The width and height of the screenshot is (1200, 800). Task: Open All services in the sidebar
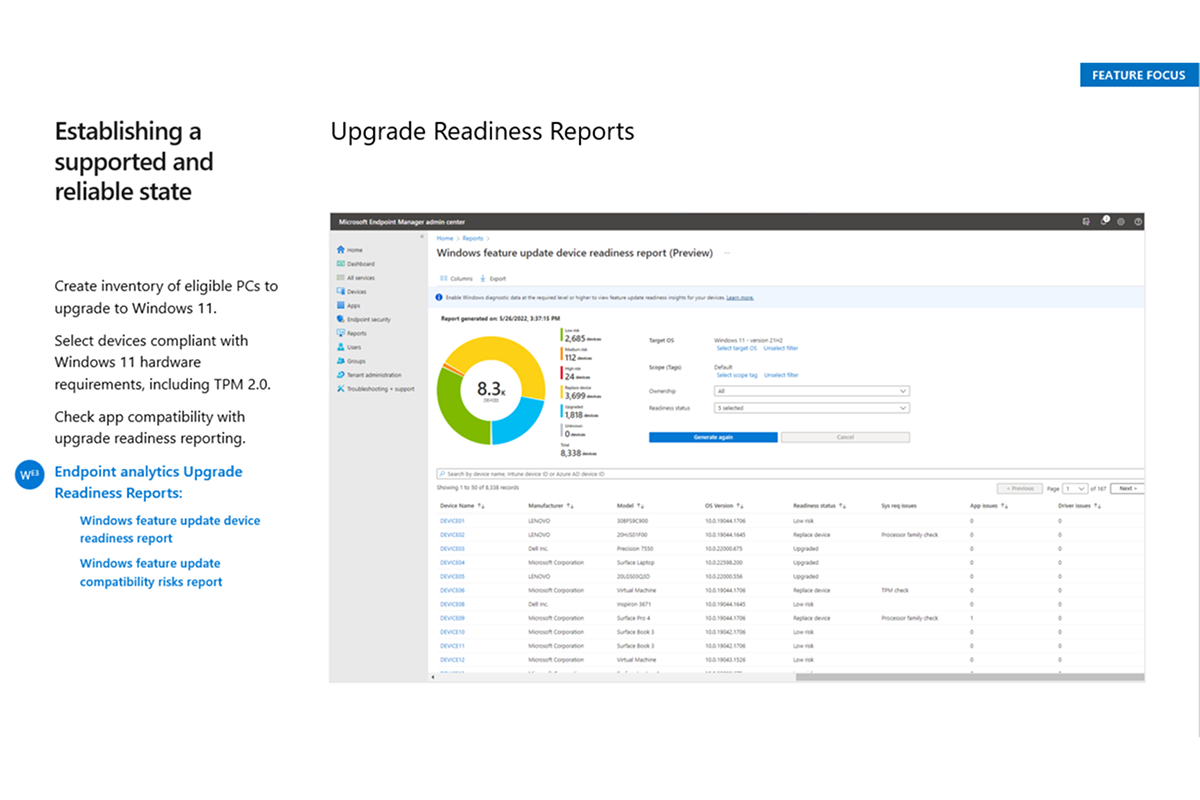[x=355, y=278]
